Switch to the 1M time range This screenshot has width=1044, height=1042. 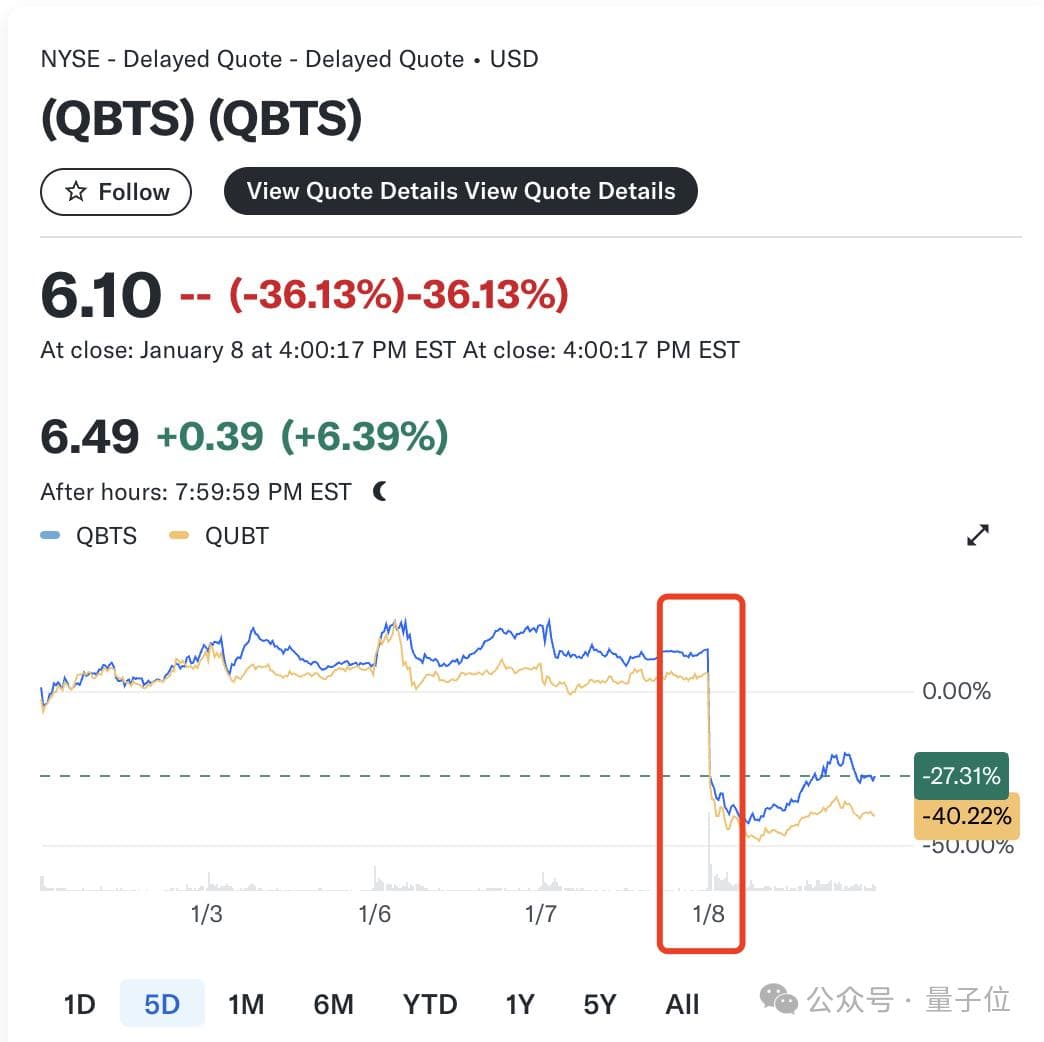pyautogui.click(x=246, y=1004)
